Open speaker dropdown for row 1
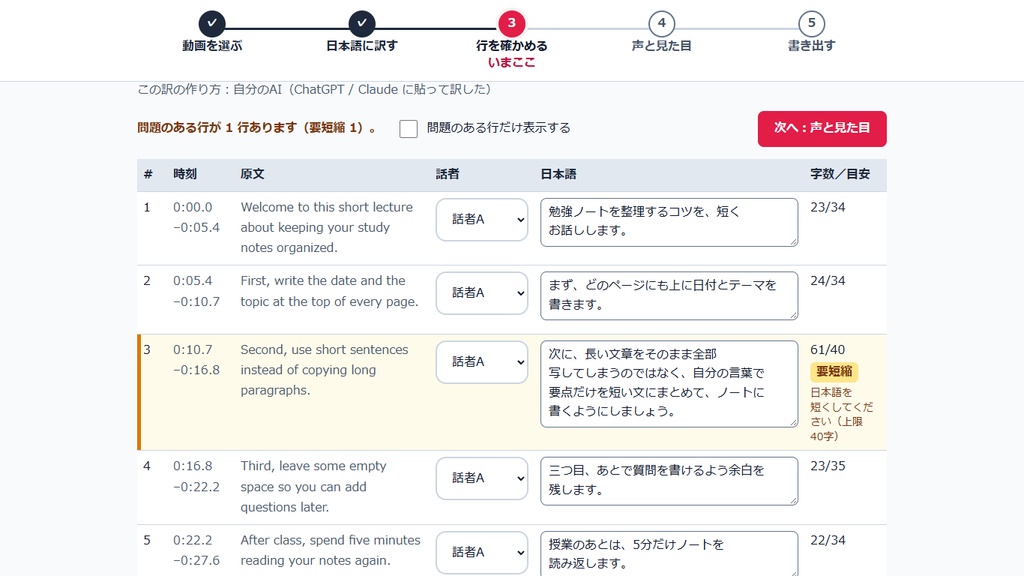 point(482,219)
